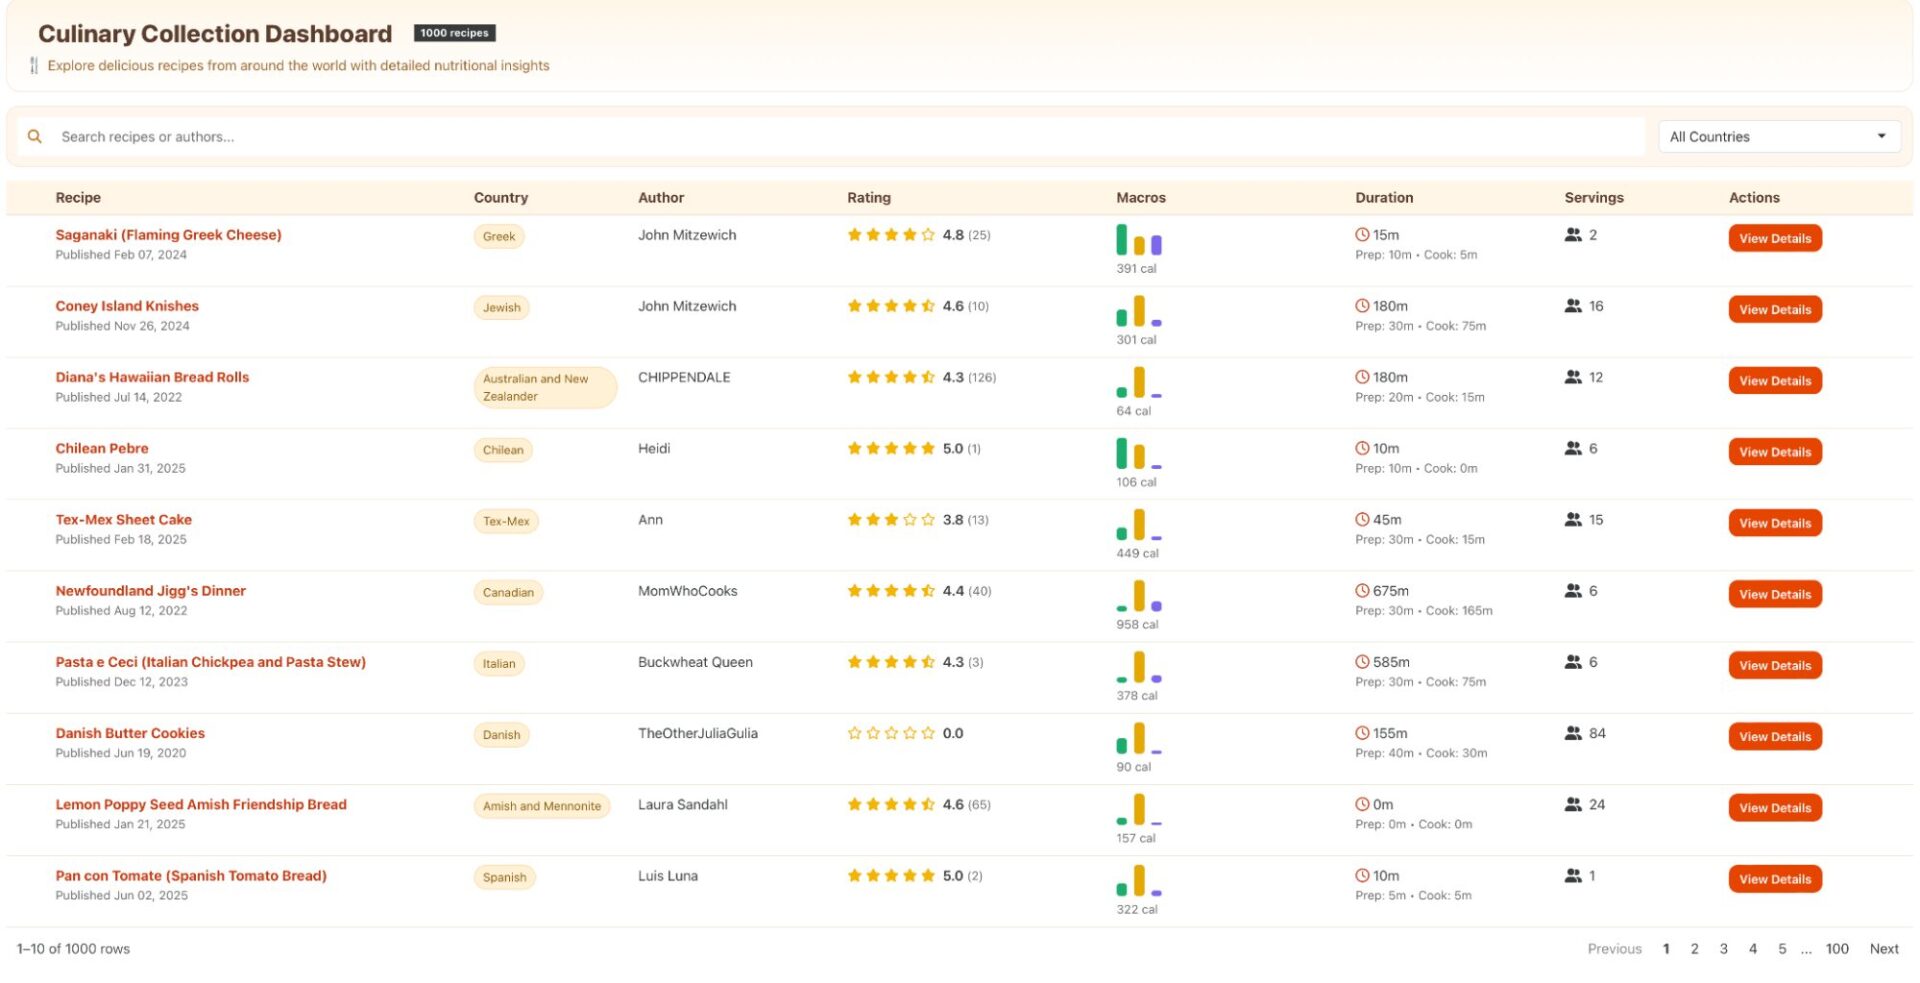Viewport: 1920px width, 983px height.
Task: Click the clock icon in Saganaki row
Action: (1361, 235)
